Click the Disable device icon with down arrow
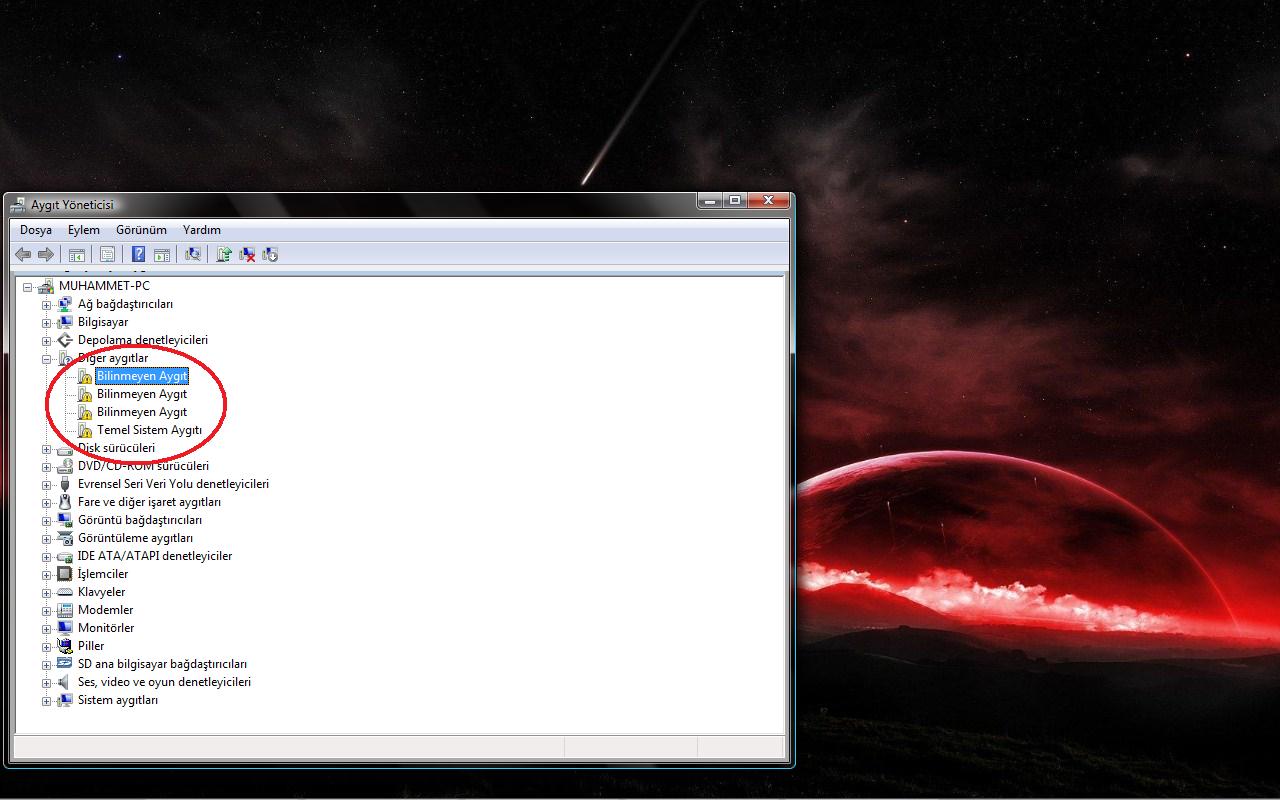The width and height of the screenshot is (1280, 800). [x=270, y=255]
